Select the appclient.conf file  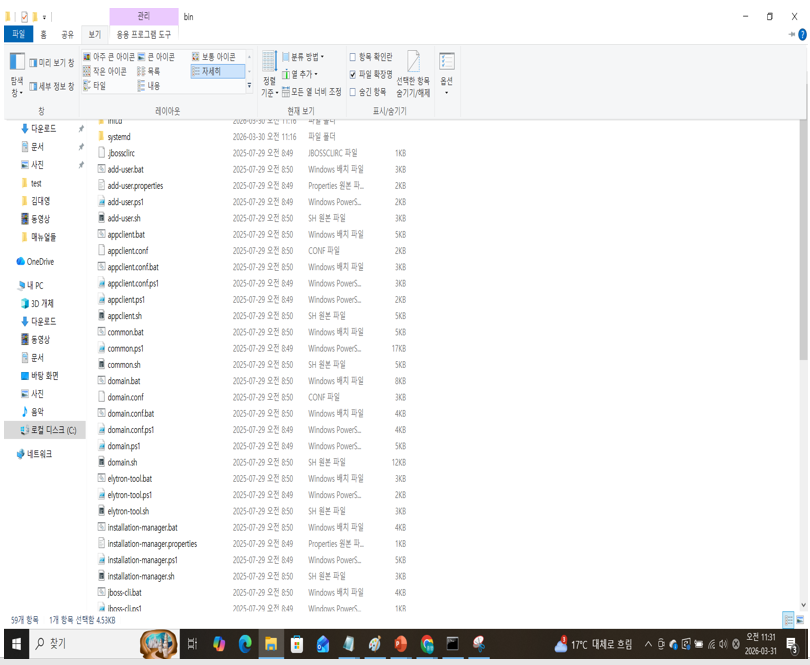point(128,251)
